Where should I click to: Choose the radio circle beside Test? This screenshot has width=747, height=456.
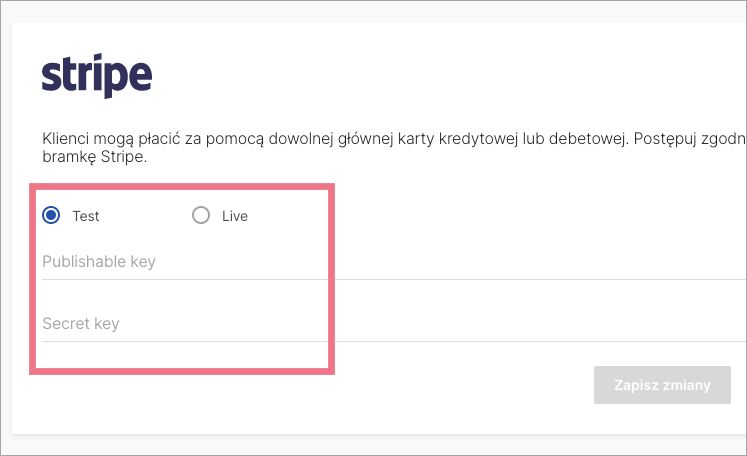click(x=52, y=215)
